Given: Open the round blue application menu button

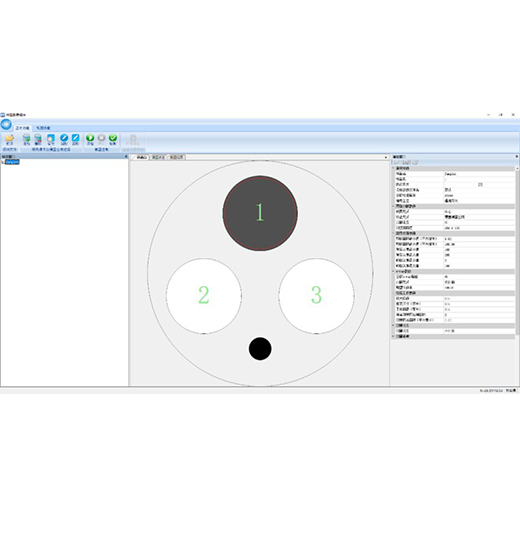Looking at the screenshot, I should (6, 124).
